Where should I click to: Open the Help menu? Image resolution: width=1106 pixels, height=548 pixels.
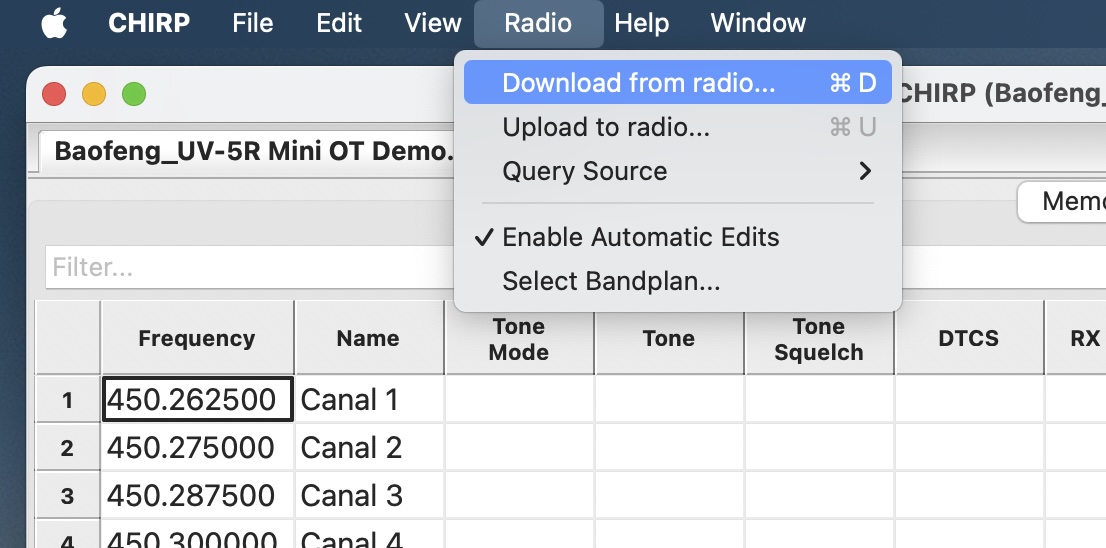click(641, 23)
